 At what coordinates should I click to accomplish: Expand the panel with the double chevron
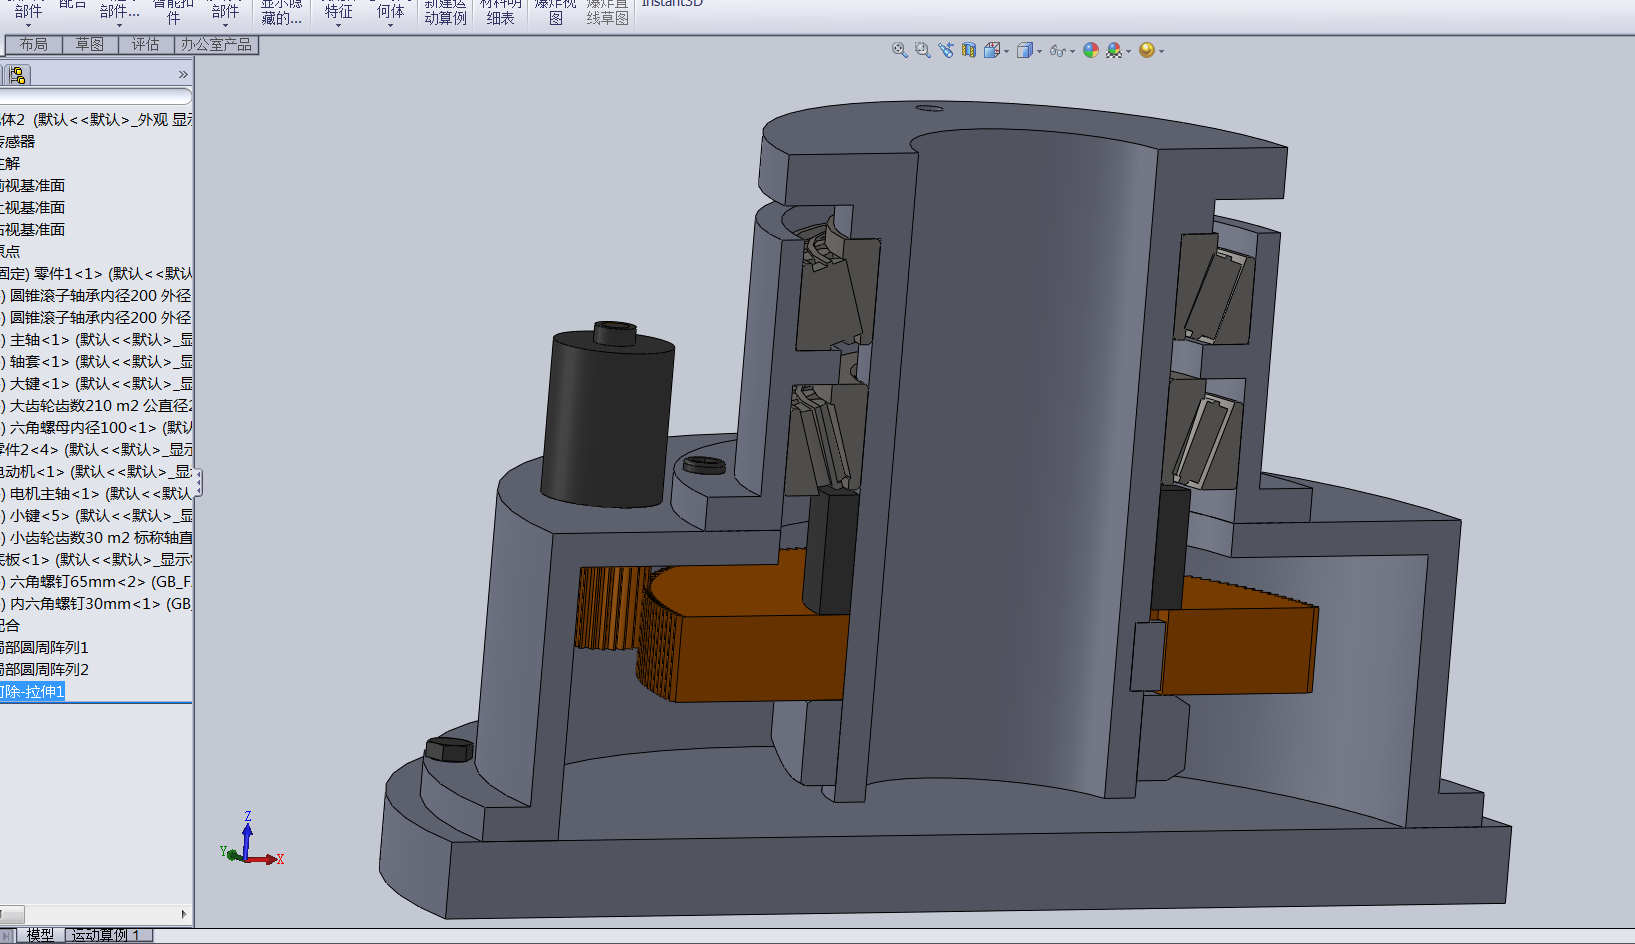coord(183,74)
